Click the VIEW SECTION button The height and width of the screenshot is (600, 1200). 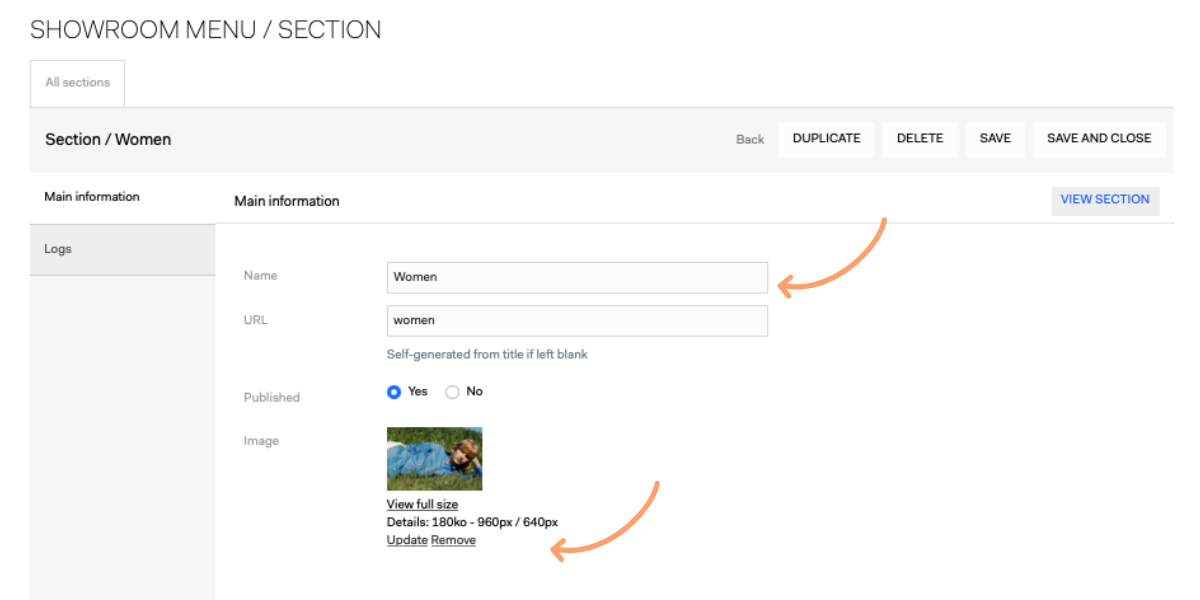tap(1105, 199)
